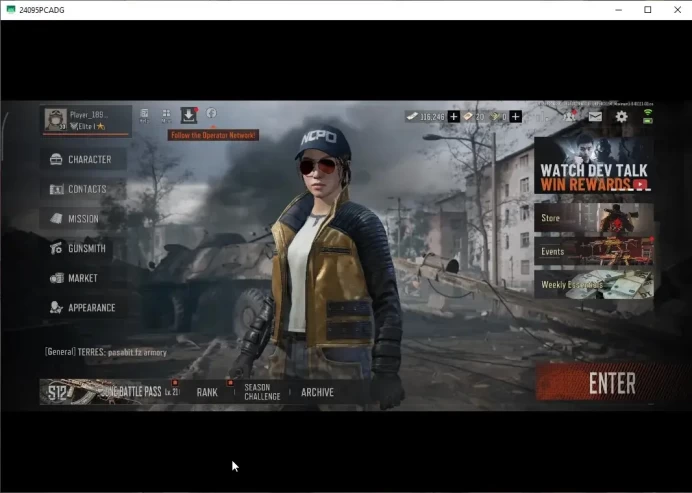Open the MARKET menu
The image size is (692, 493).
point(83,278)
